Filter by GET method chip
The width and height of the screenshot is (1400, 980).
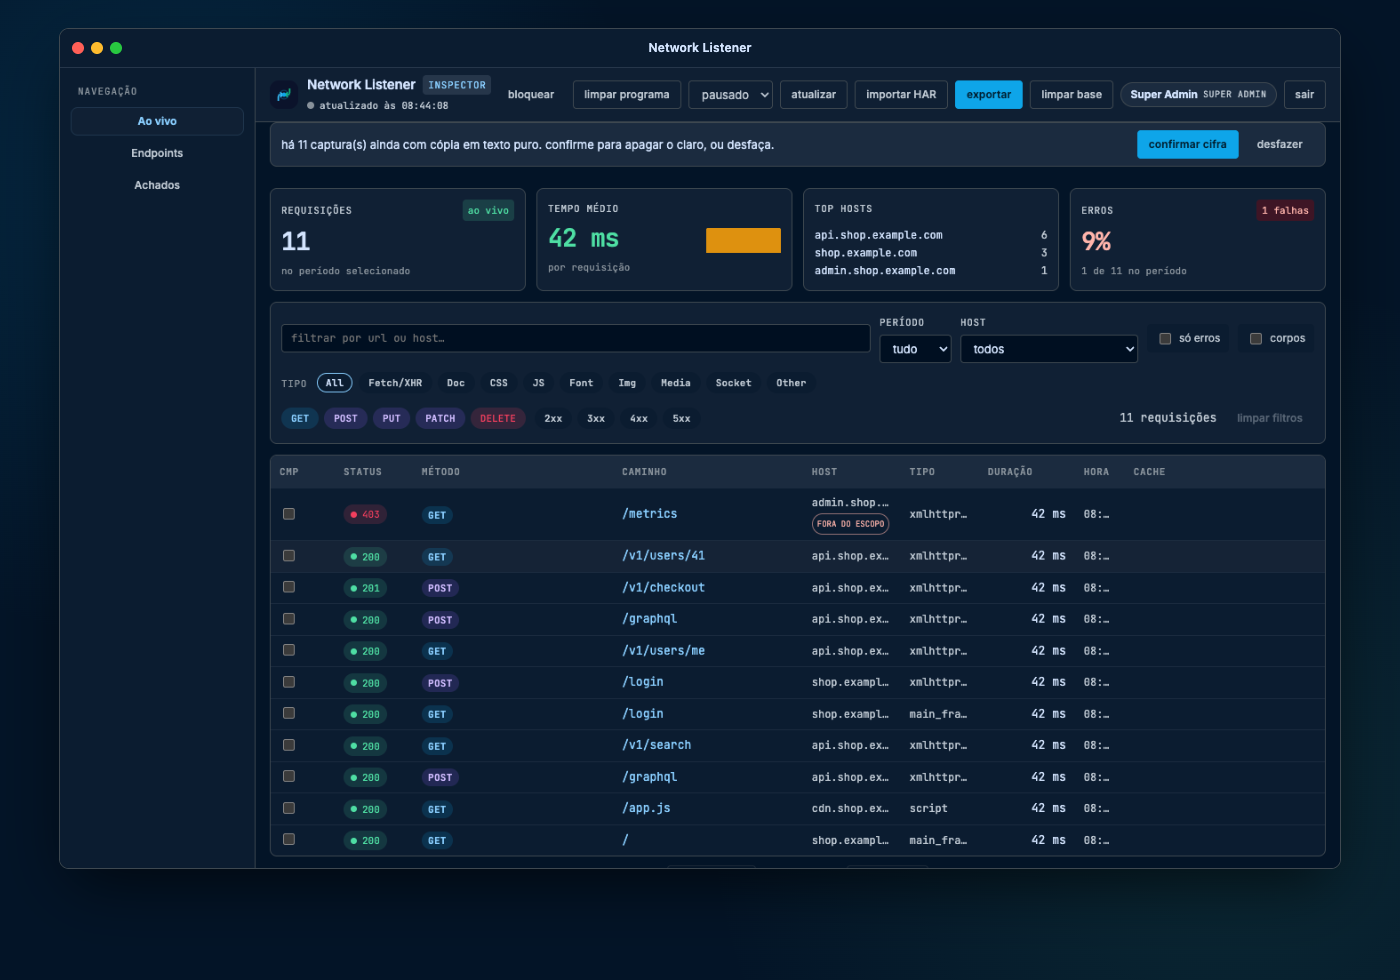point(300,419)
